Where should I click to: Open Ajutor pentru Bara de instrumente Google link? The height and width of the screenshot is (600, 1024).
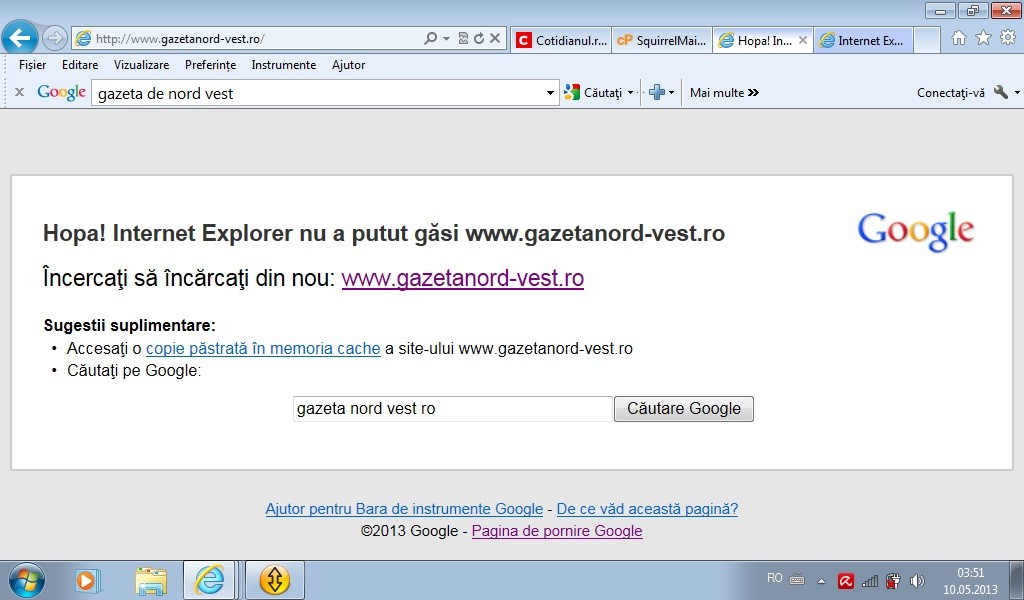pyautogui.click(x=404, y=509)
